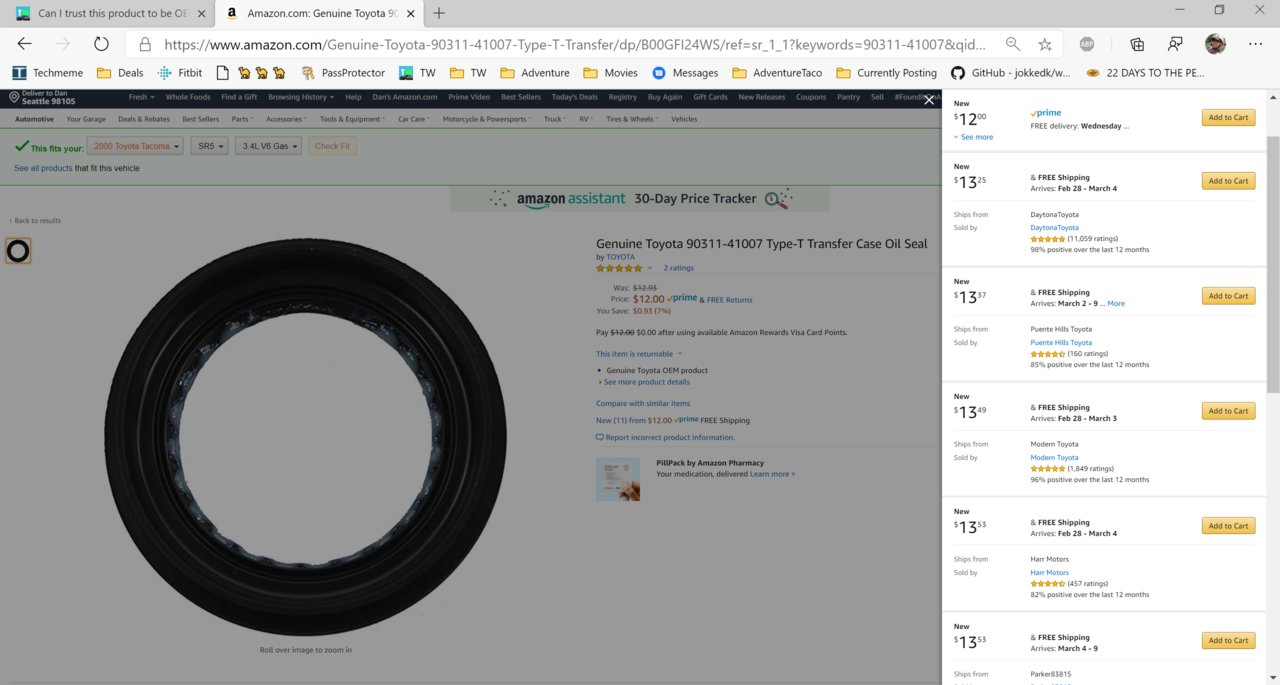Image resolution: width=1280 pixels, height=685 pixels.
Task: Open the GitHub jokkedk bookmark
Action: pos(1011,73)
